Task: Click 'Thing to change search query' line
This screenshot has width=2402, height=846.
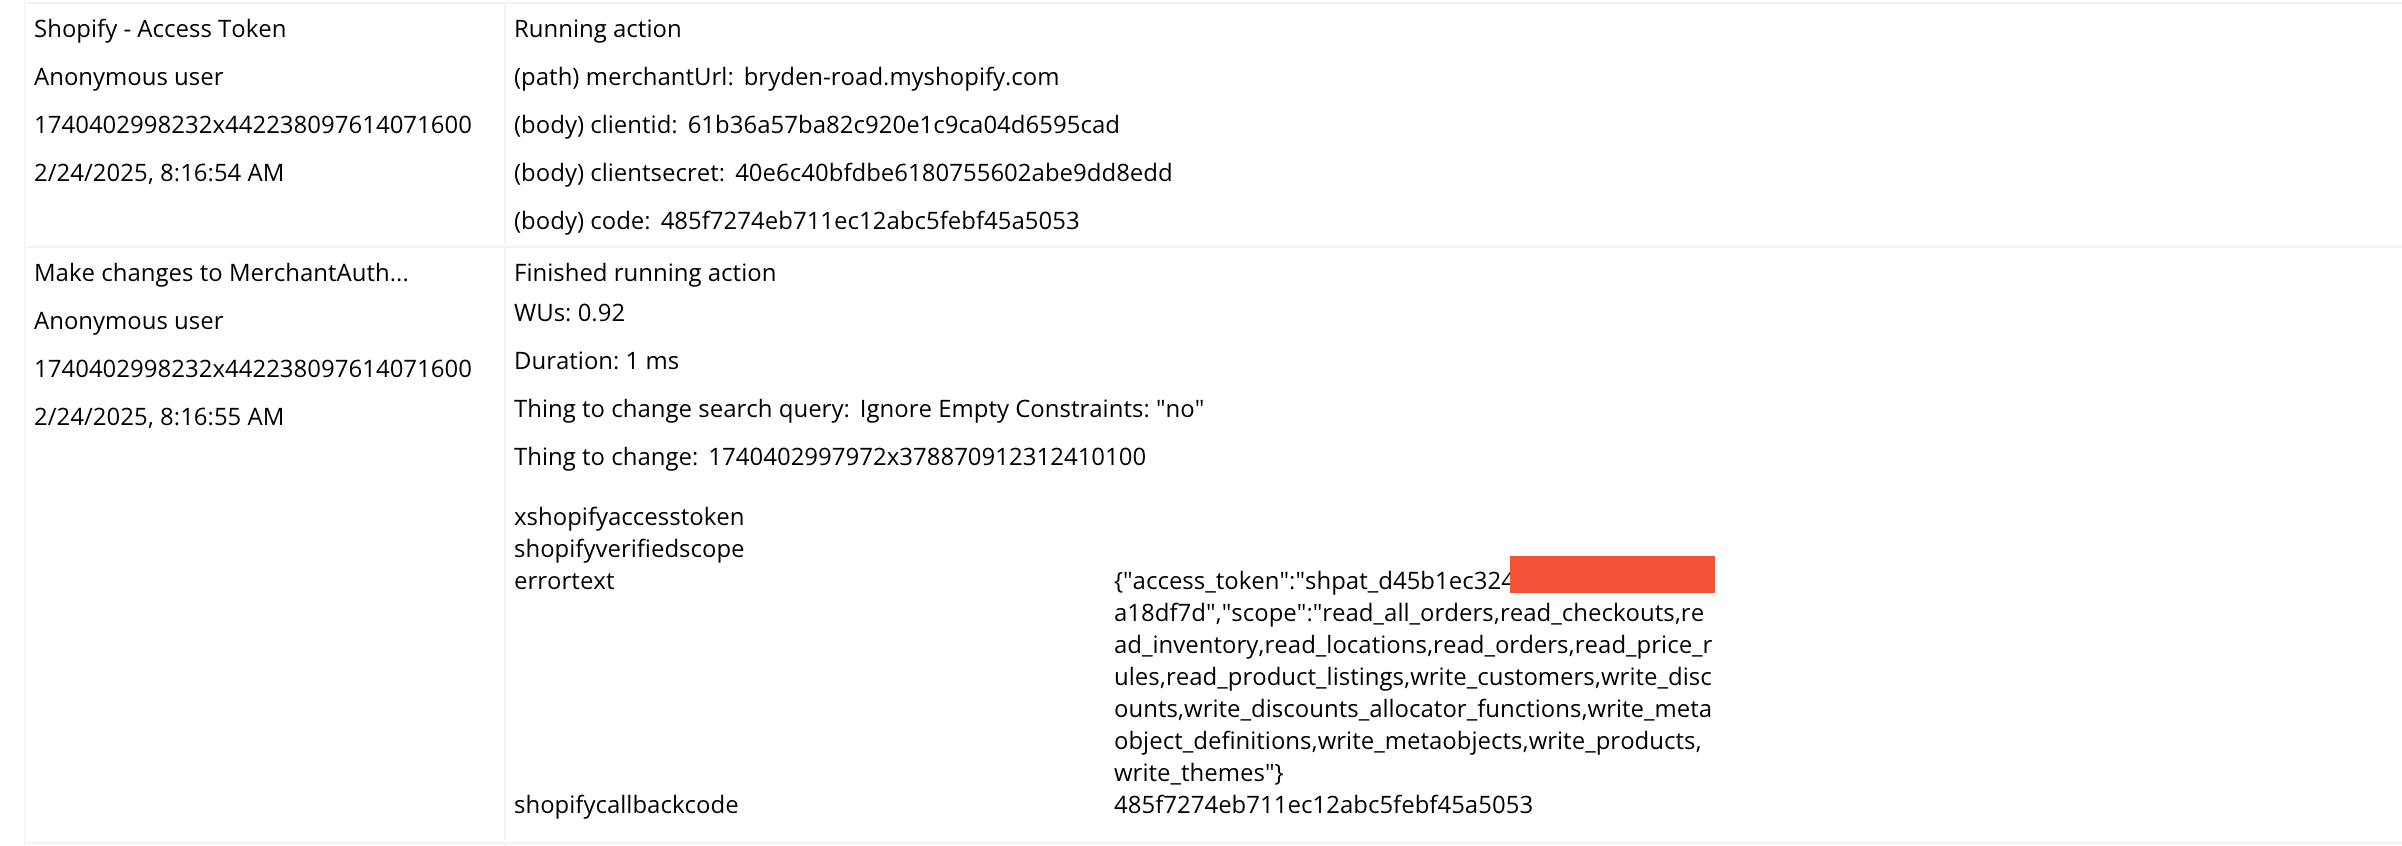Action: click(x=858, y=409)
